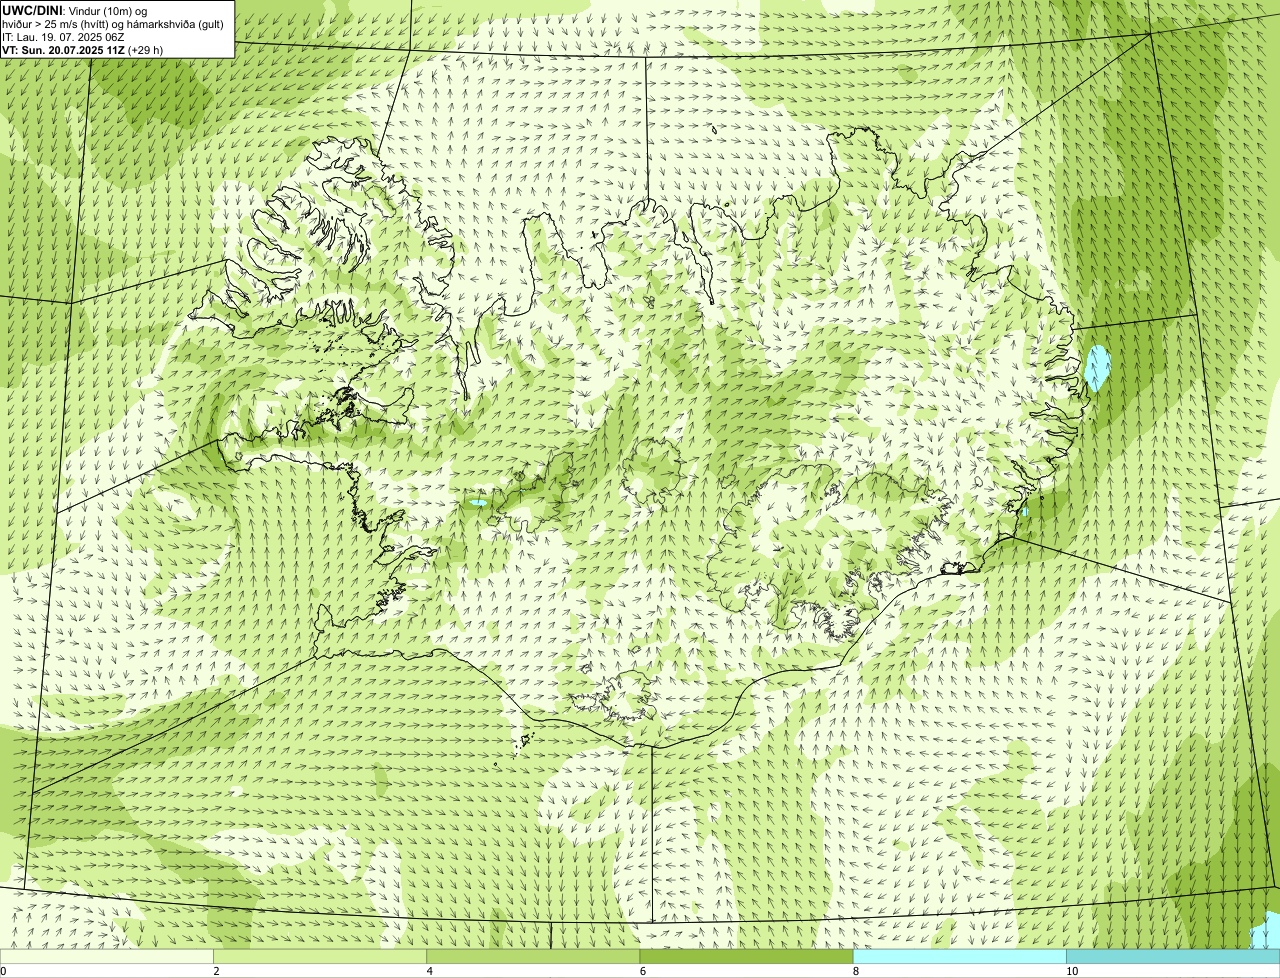The width and height of the screenshot is (1280, 978).
Task: Click the '2' scale label
Action: [x=216, y=971]
